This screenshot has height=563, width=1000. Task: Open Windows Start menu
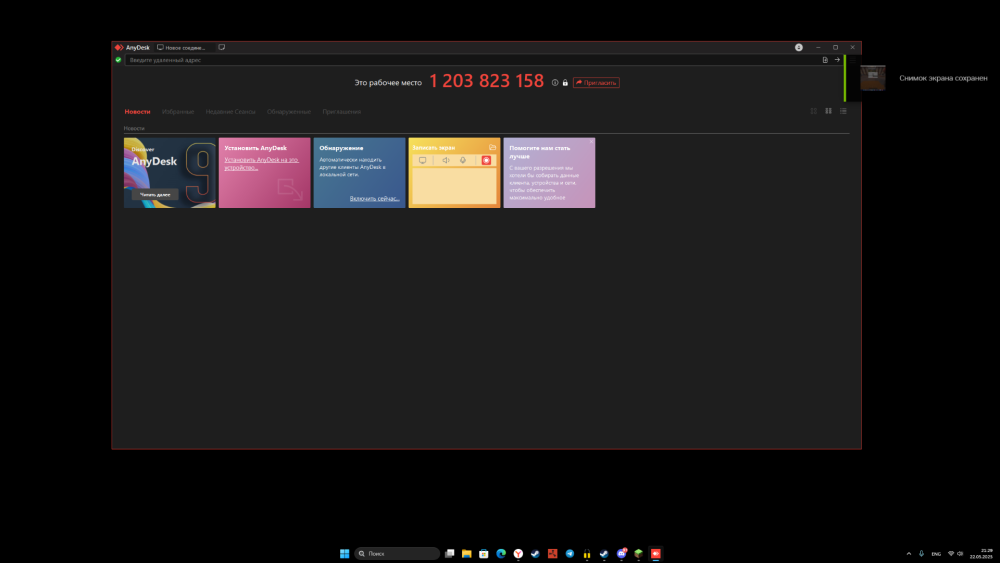344,553
